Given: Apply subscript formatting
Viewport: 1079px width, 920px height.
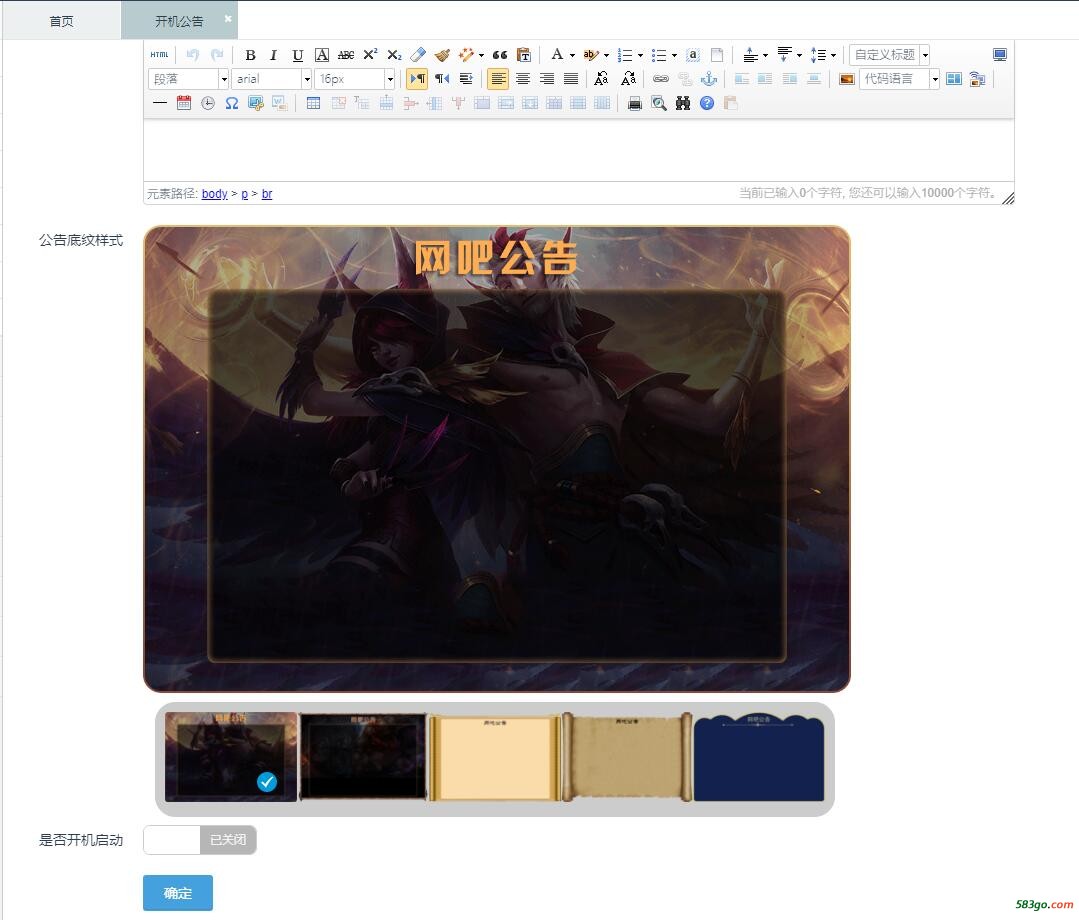Looking at the screenshot, I should 394,55.
